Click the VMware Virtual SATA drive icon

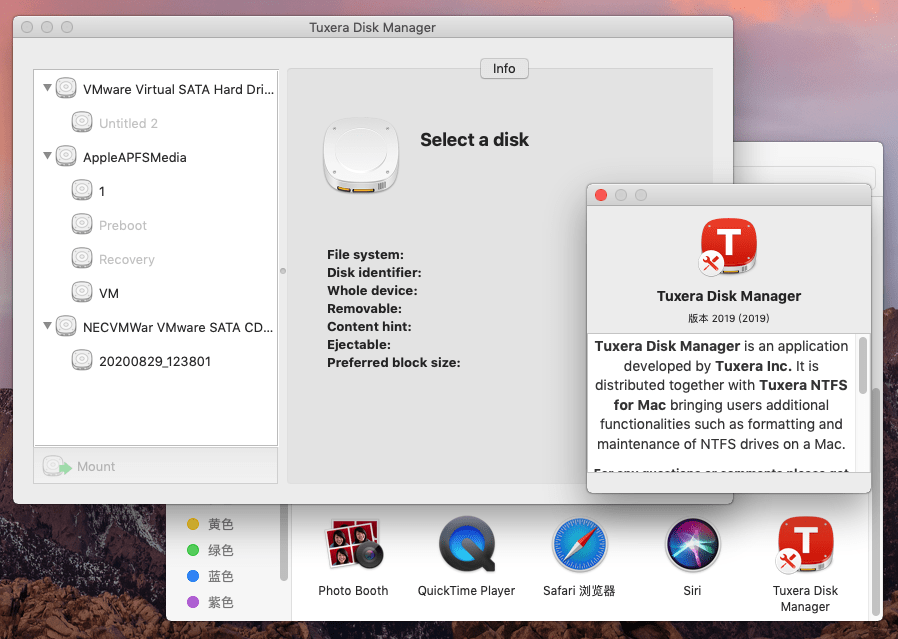[x=66, y=88]
